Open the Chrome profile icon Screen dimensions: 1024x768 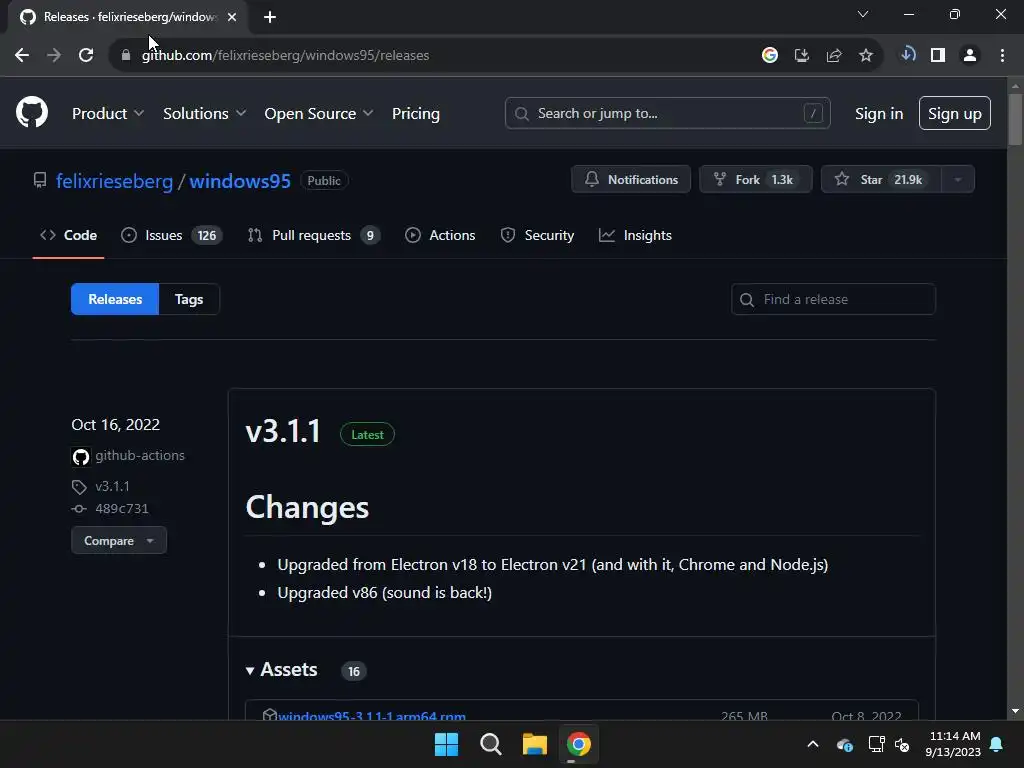click(x=970, y=56)
